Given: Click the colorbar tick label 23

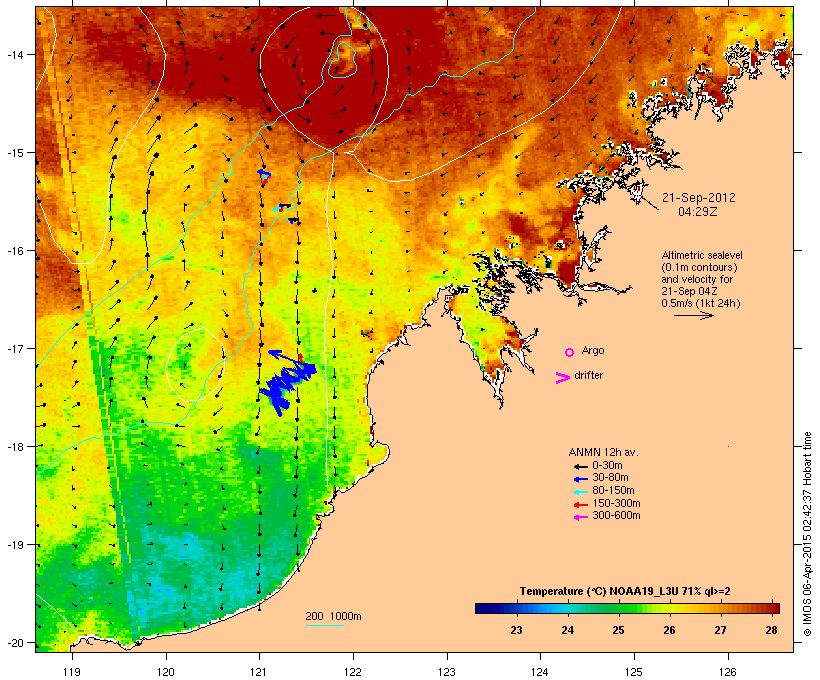Looking at the screenshot, I should point(516,630).
